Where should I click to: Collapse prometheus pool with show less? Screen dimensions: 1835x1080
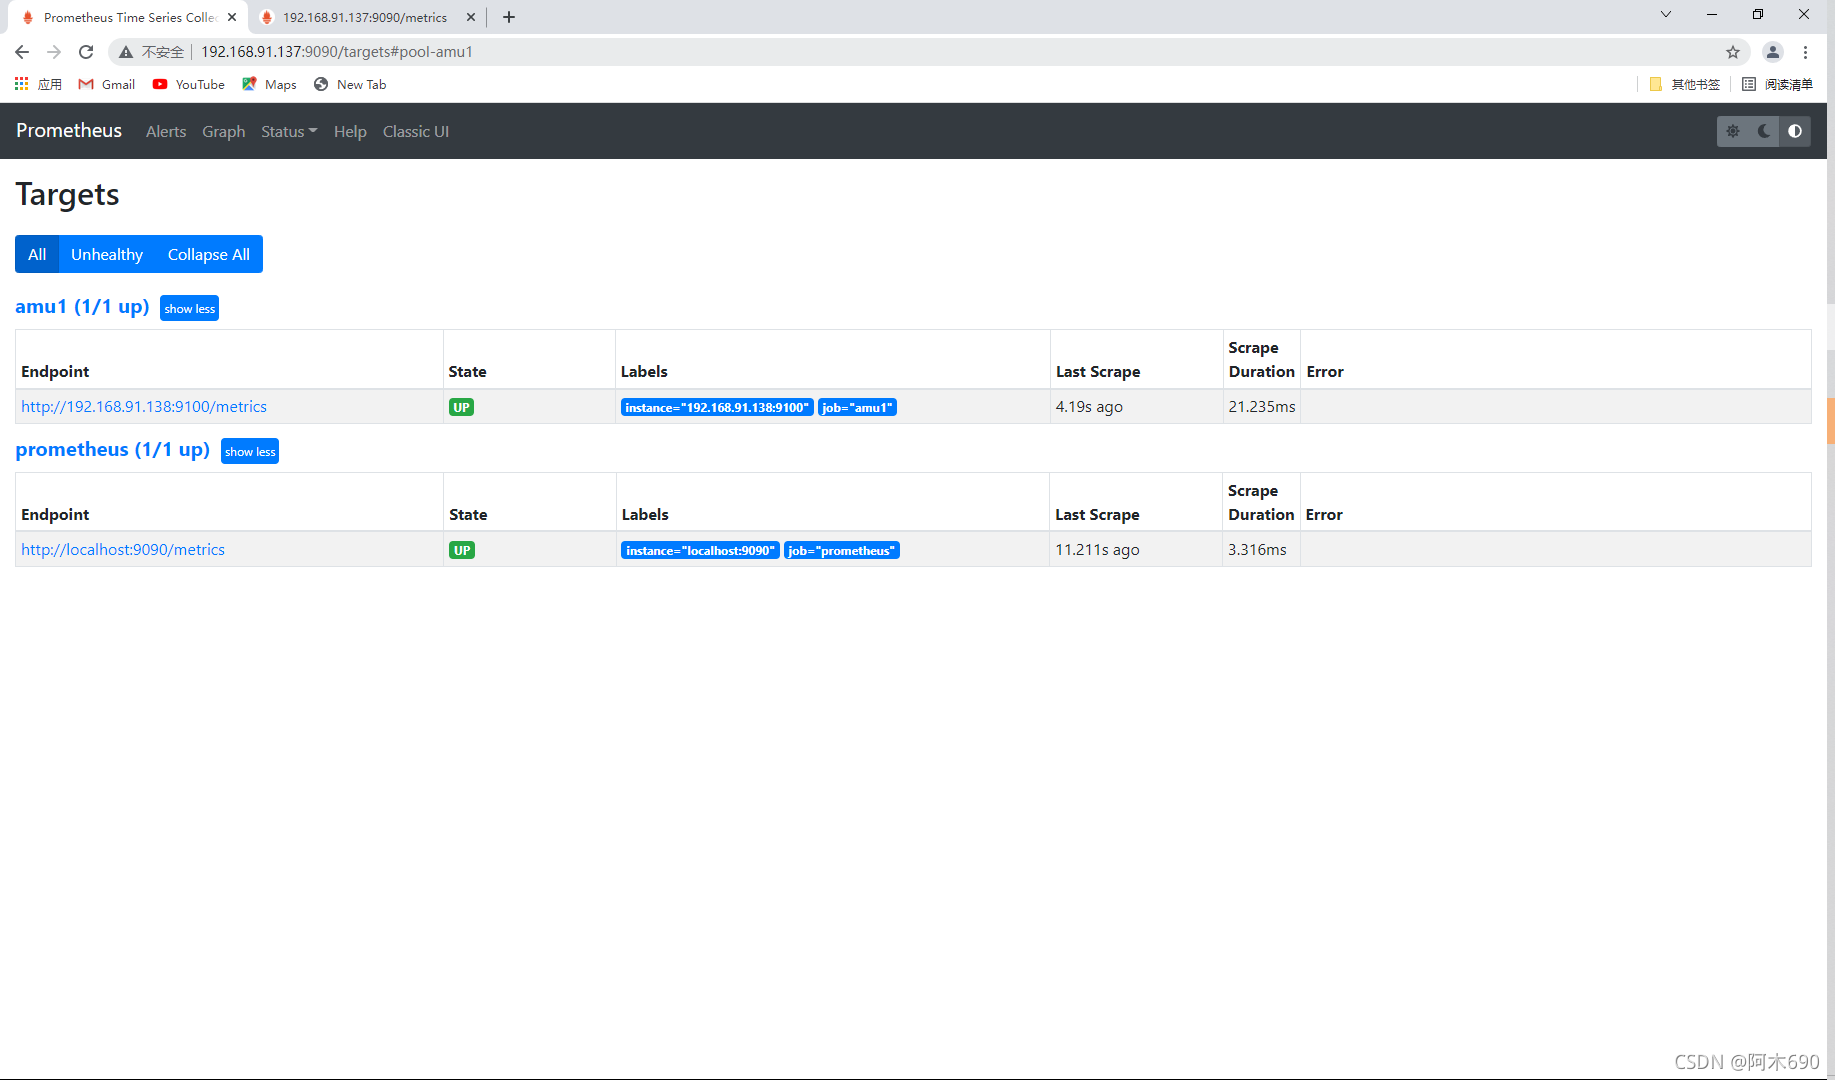tap(250, 451)
